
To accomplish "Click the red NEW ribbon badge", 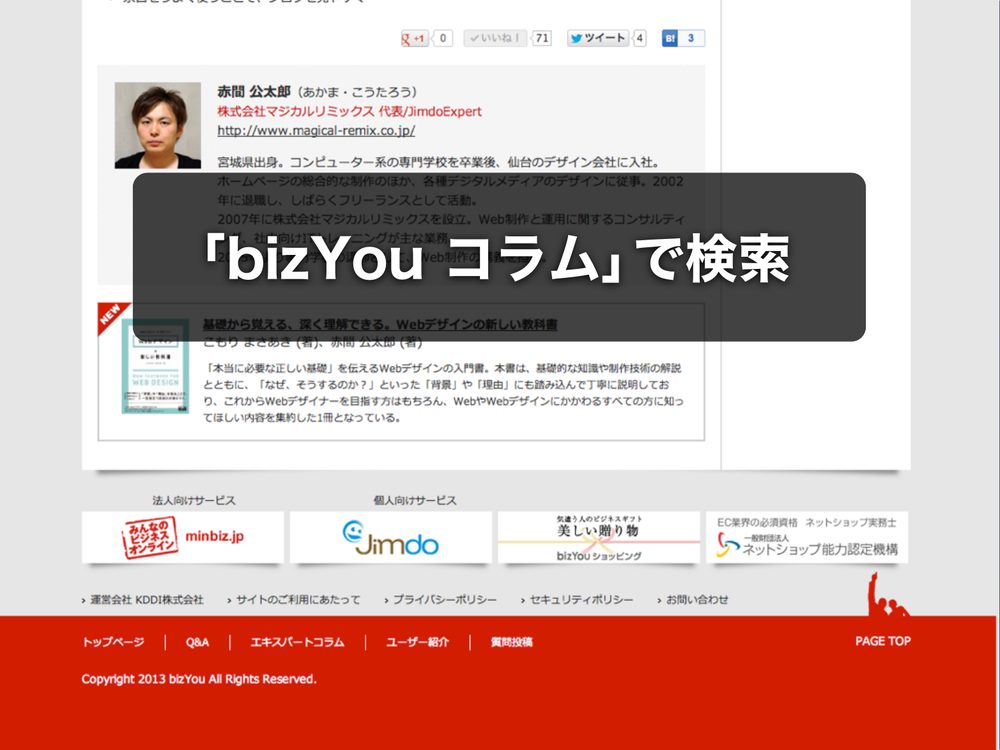I will pyautogui.click(x=111, y=316).
